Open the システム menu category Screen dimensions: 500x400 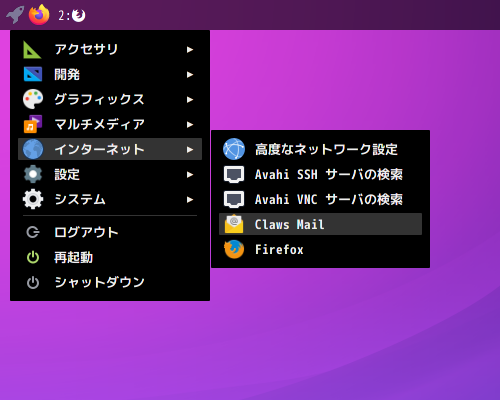point(110,199)
